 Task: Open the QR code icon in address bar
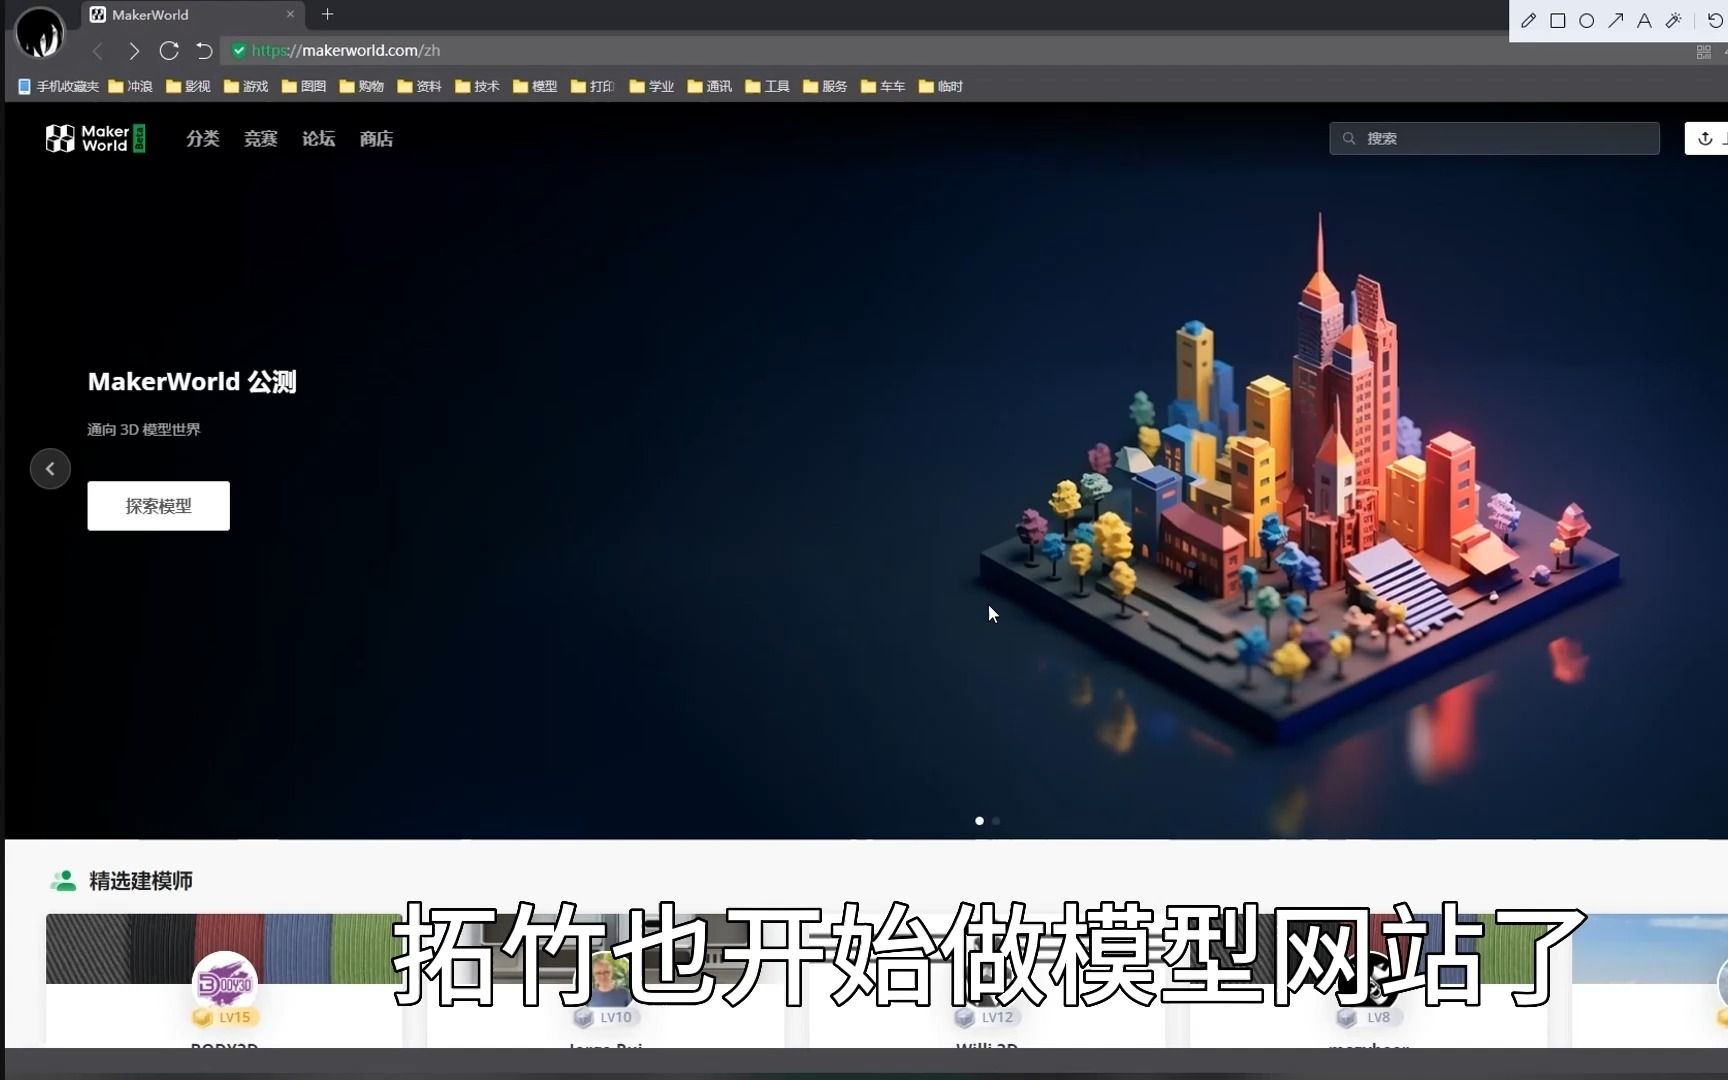click(x=1703, y=52)
